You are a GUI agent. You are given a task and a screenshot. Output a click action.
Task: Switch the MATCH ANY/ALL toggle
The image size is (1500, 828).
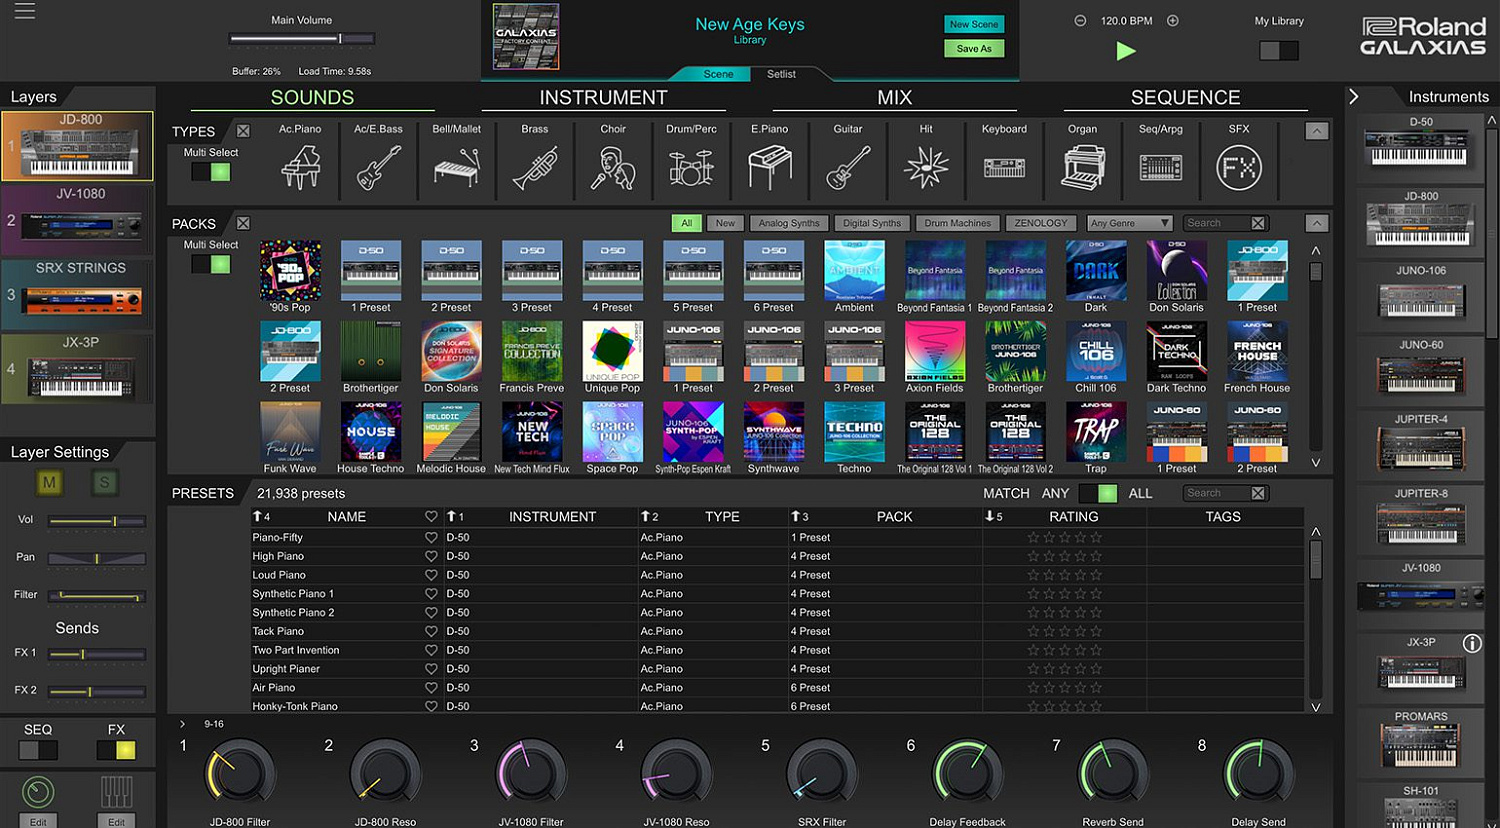coord(1098,493)
